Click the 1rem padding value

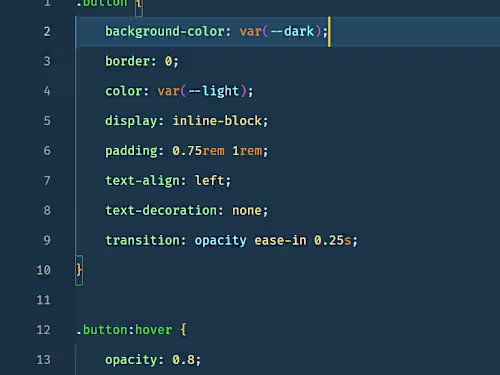pos(247,151)
